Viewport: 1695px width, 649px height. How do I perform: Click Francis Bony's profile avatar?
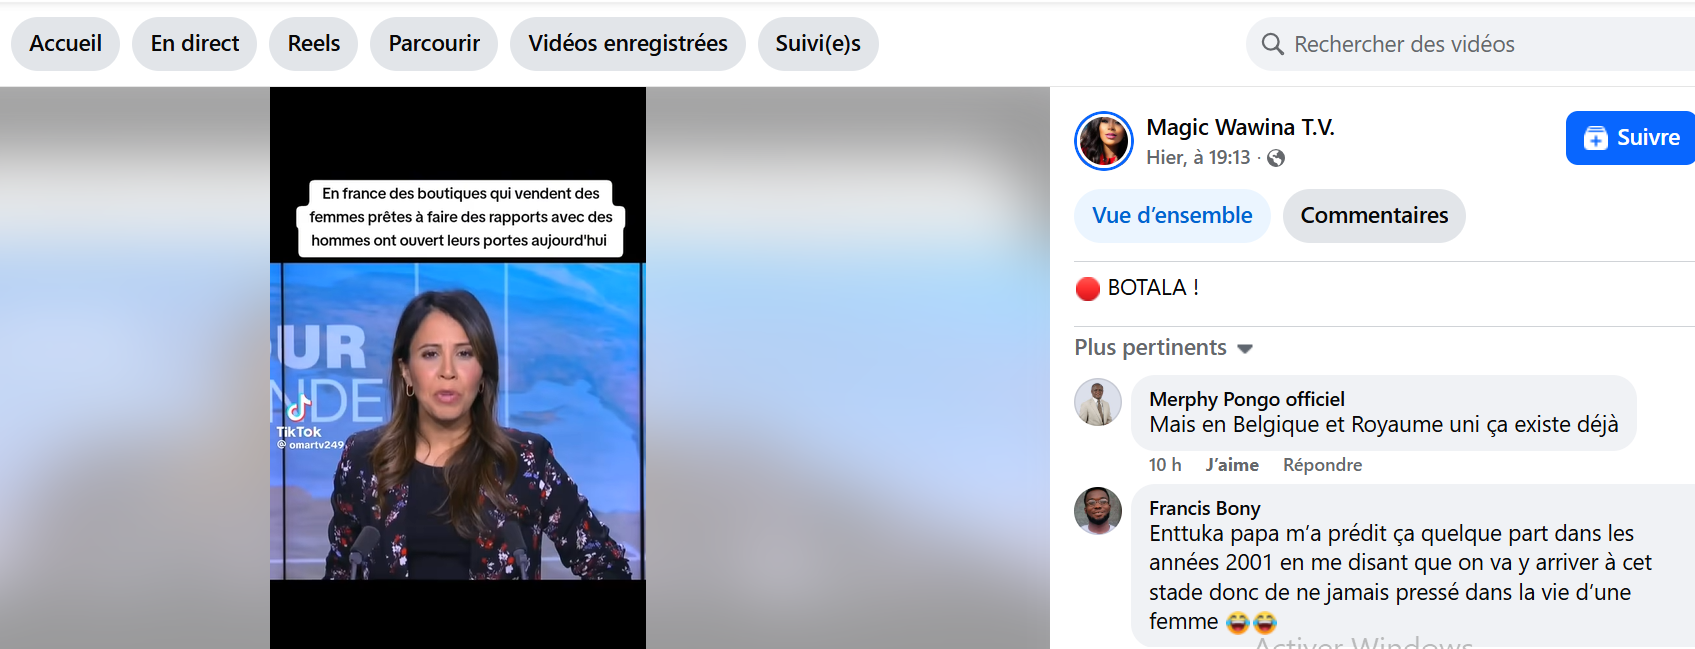(x=1097, y=511)
